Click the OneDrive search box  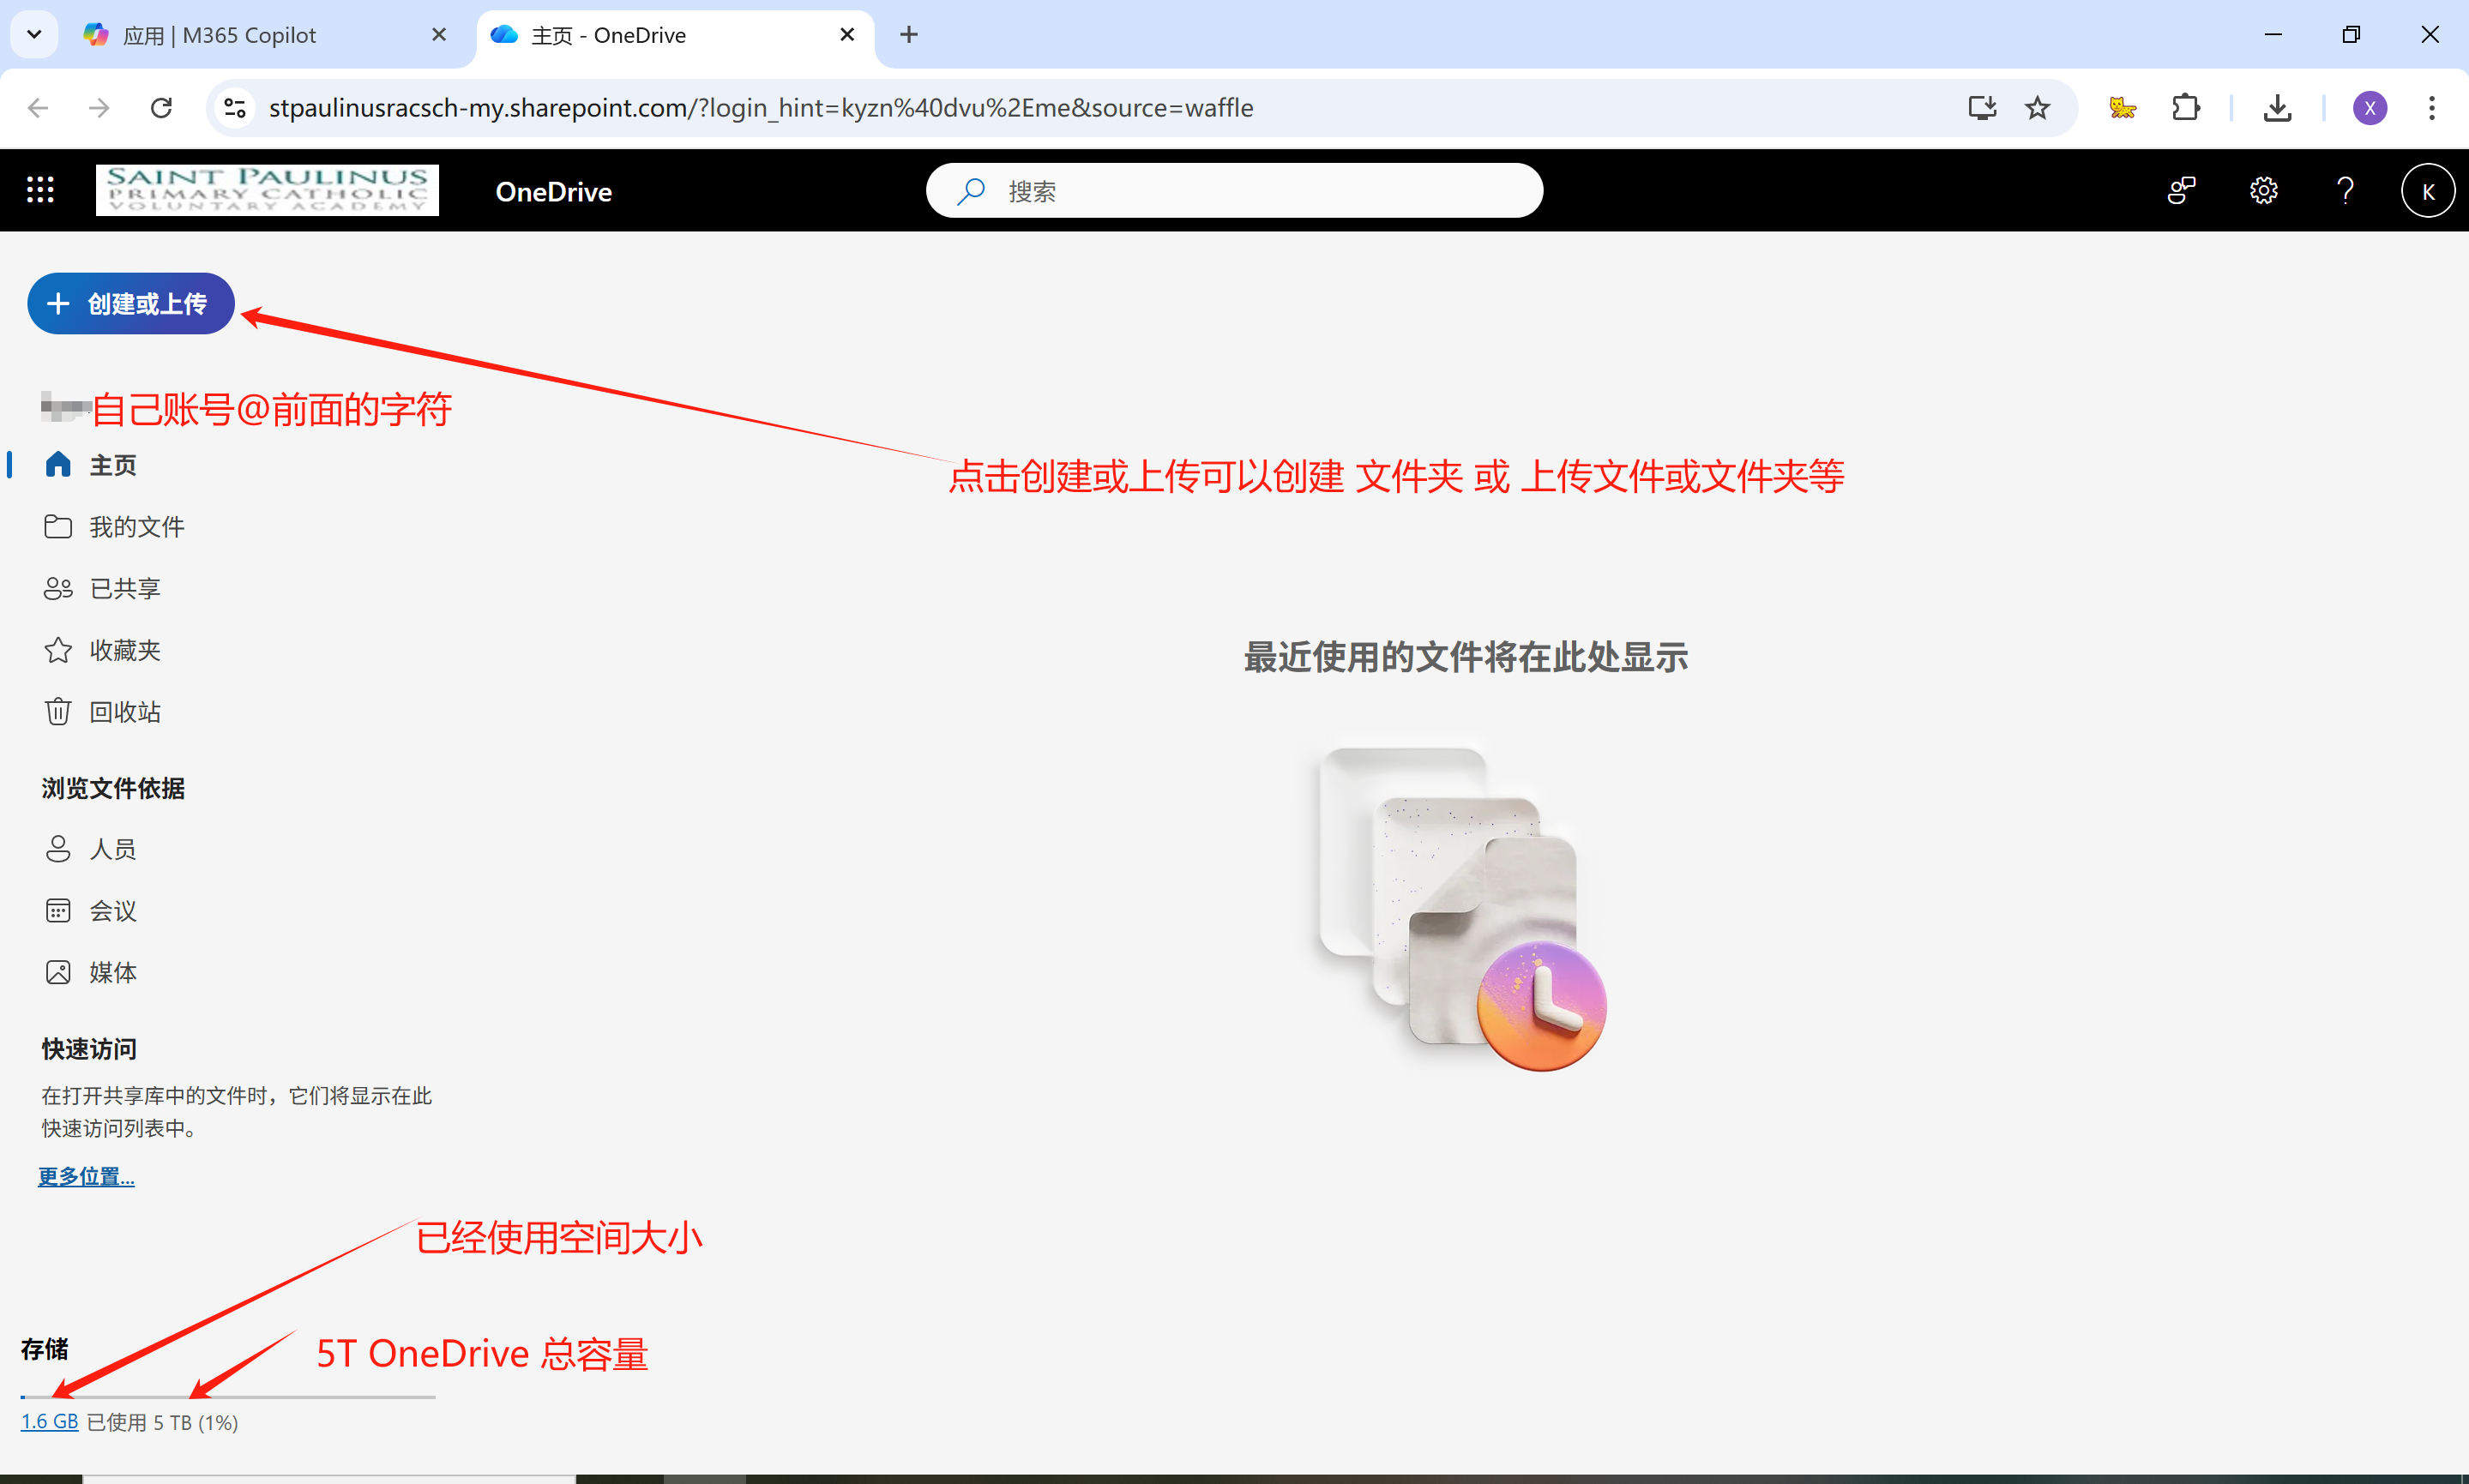1233,190
